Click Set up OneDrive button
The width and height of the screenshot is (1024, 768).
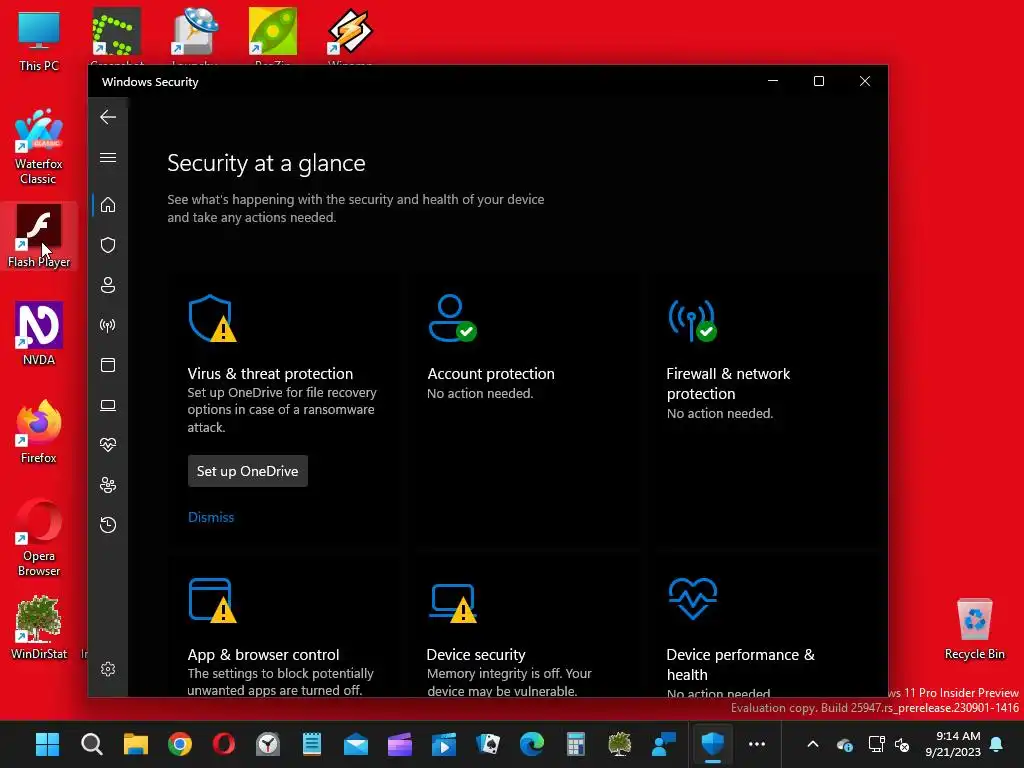tap(248, 471)
